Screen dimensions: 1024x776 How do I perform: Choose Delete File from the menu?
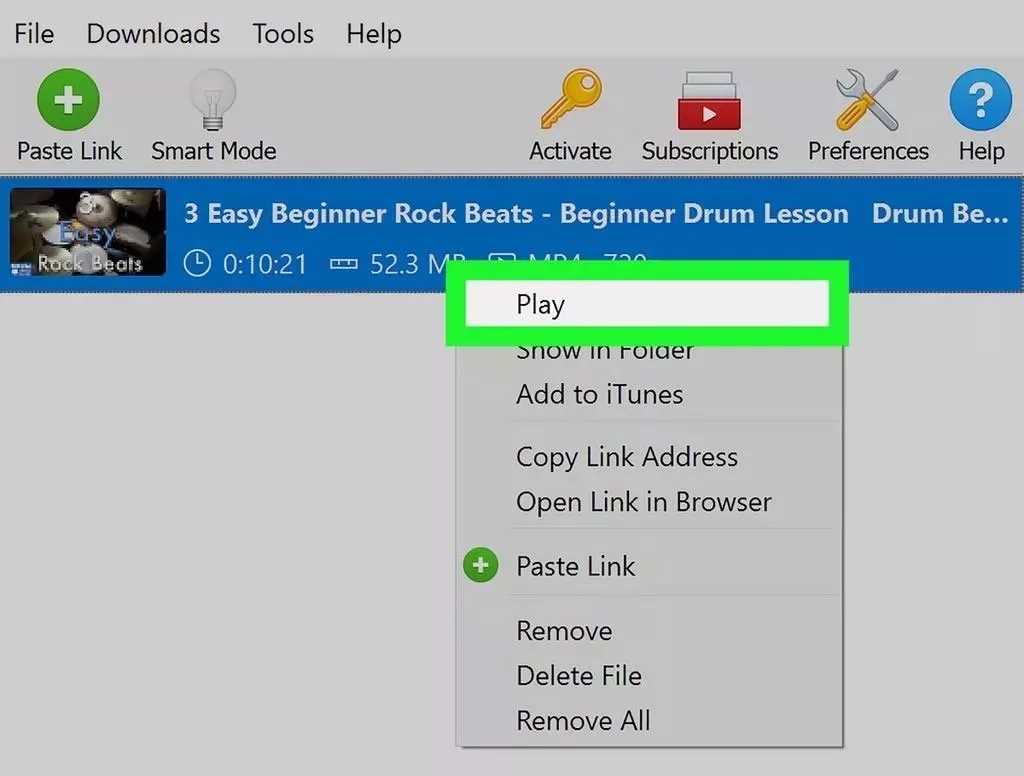(579, 676)
